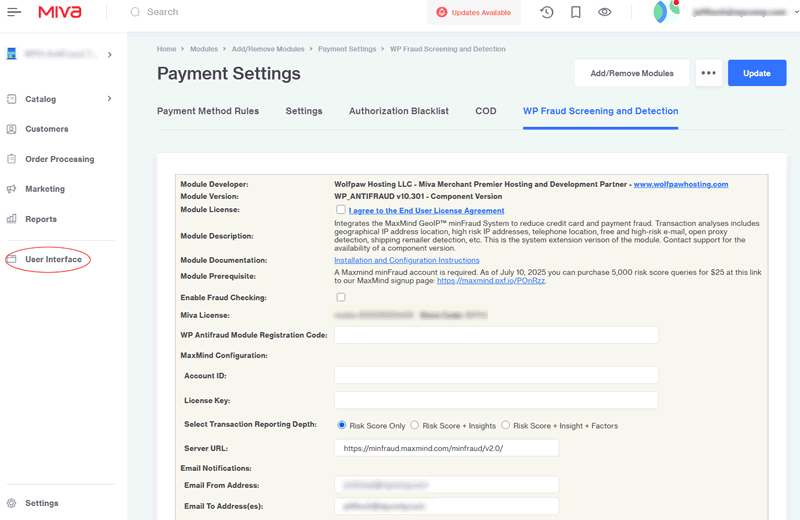Click the Account ID field
This screenshot has height=520, width=800.
click(496, 375)
